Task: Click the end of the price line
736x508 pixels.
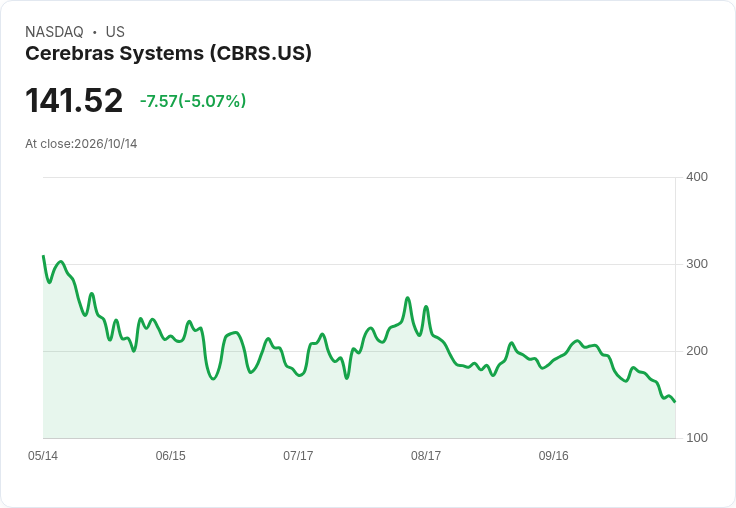Action: pyautogui.click(x=675, y=402)
